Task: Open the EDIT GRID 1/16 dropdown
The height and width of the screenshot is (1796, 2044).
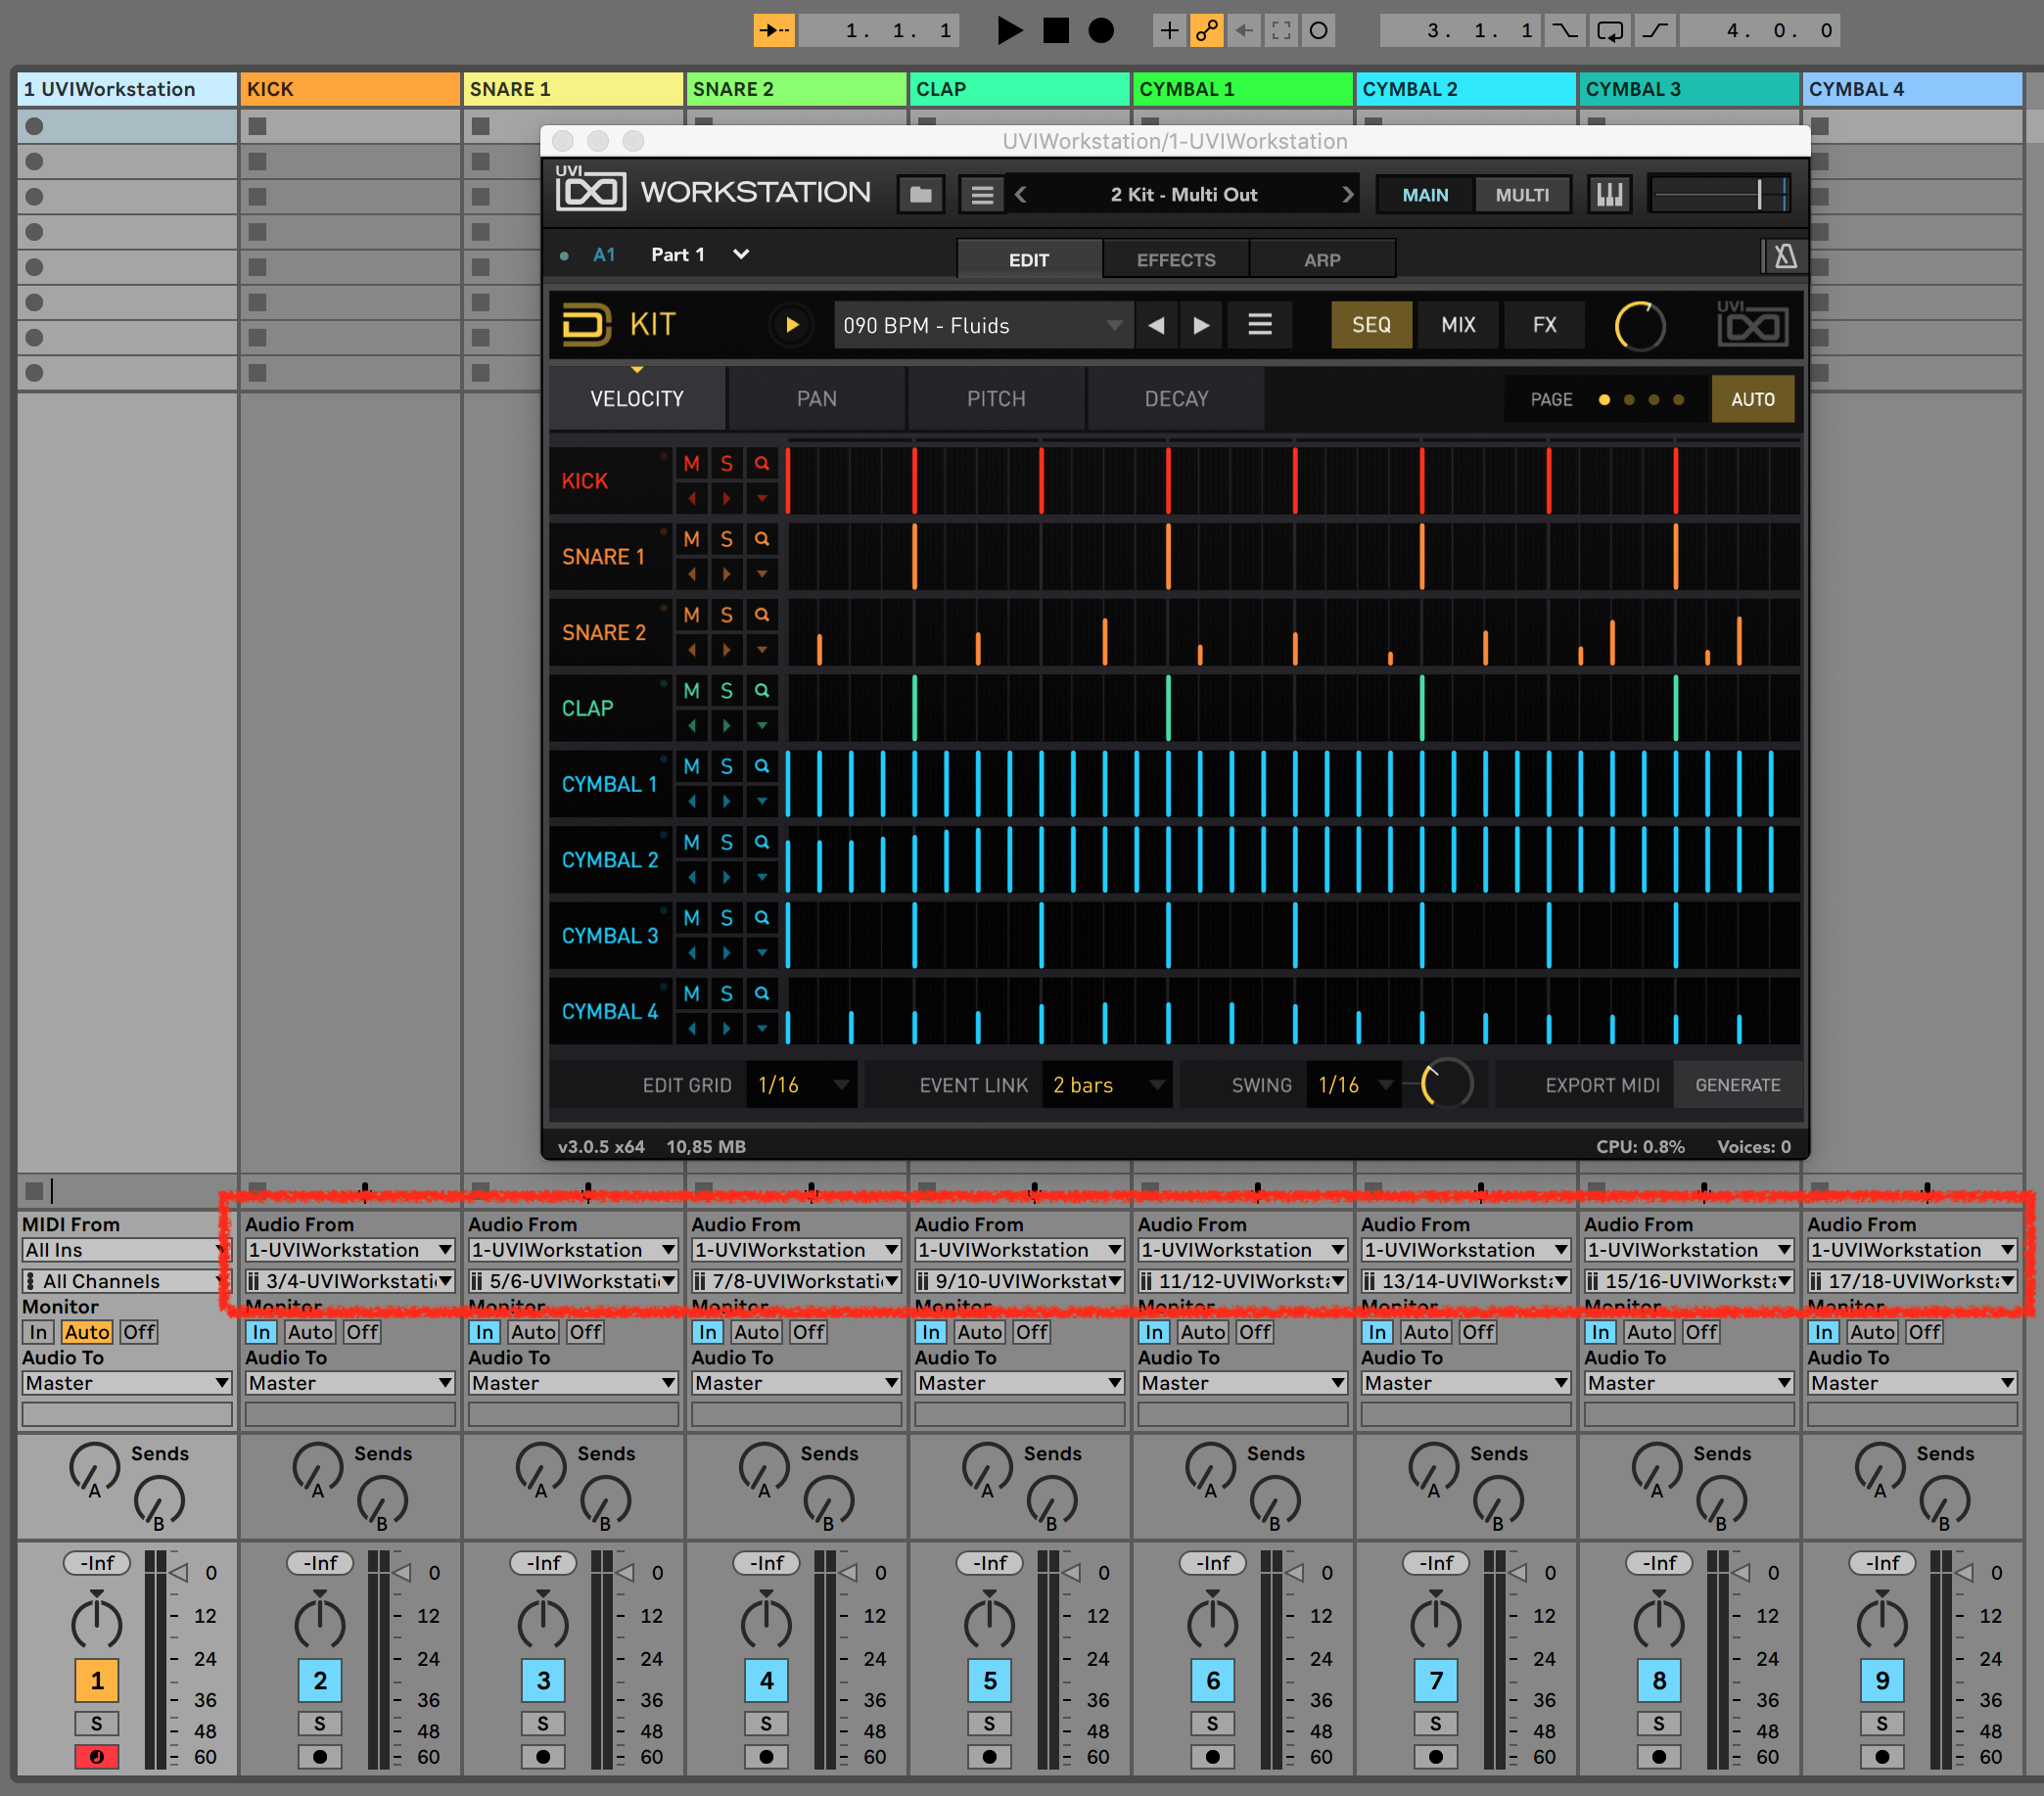Action: tap(801, 1085)
